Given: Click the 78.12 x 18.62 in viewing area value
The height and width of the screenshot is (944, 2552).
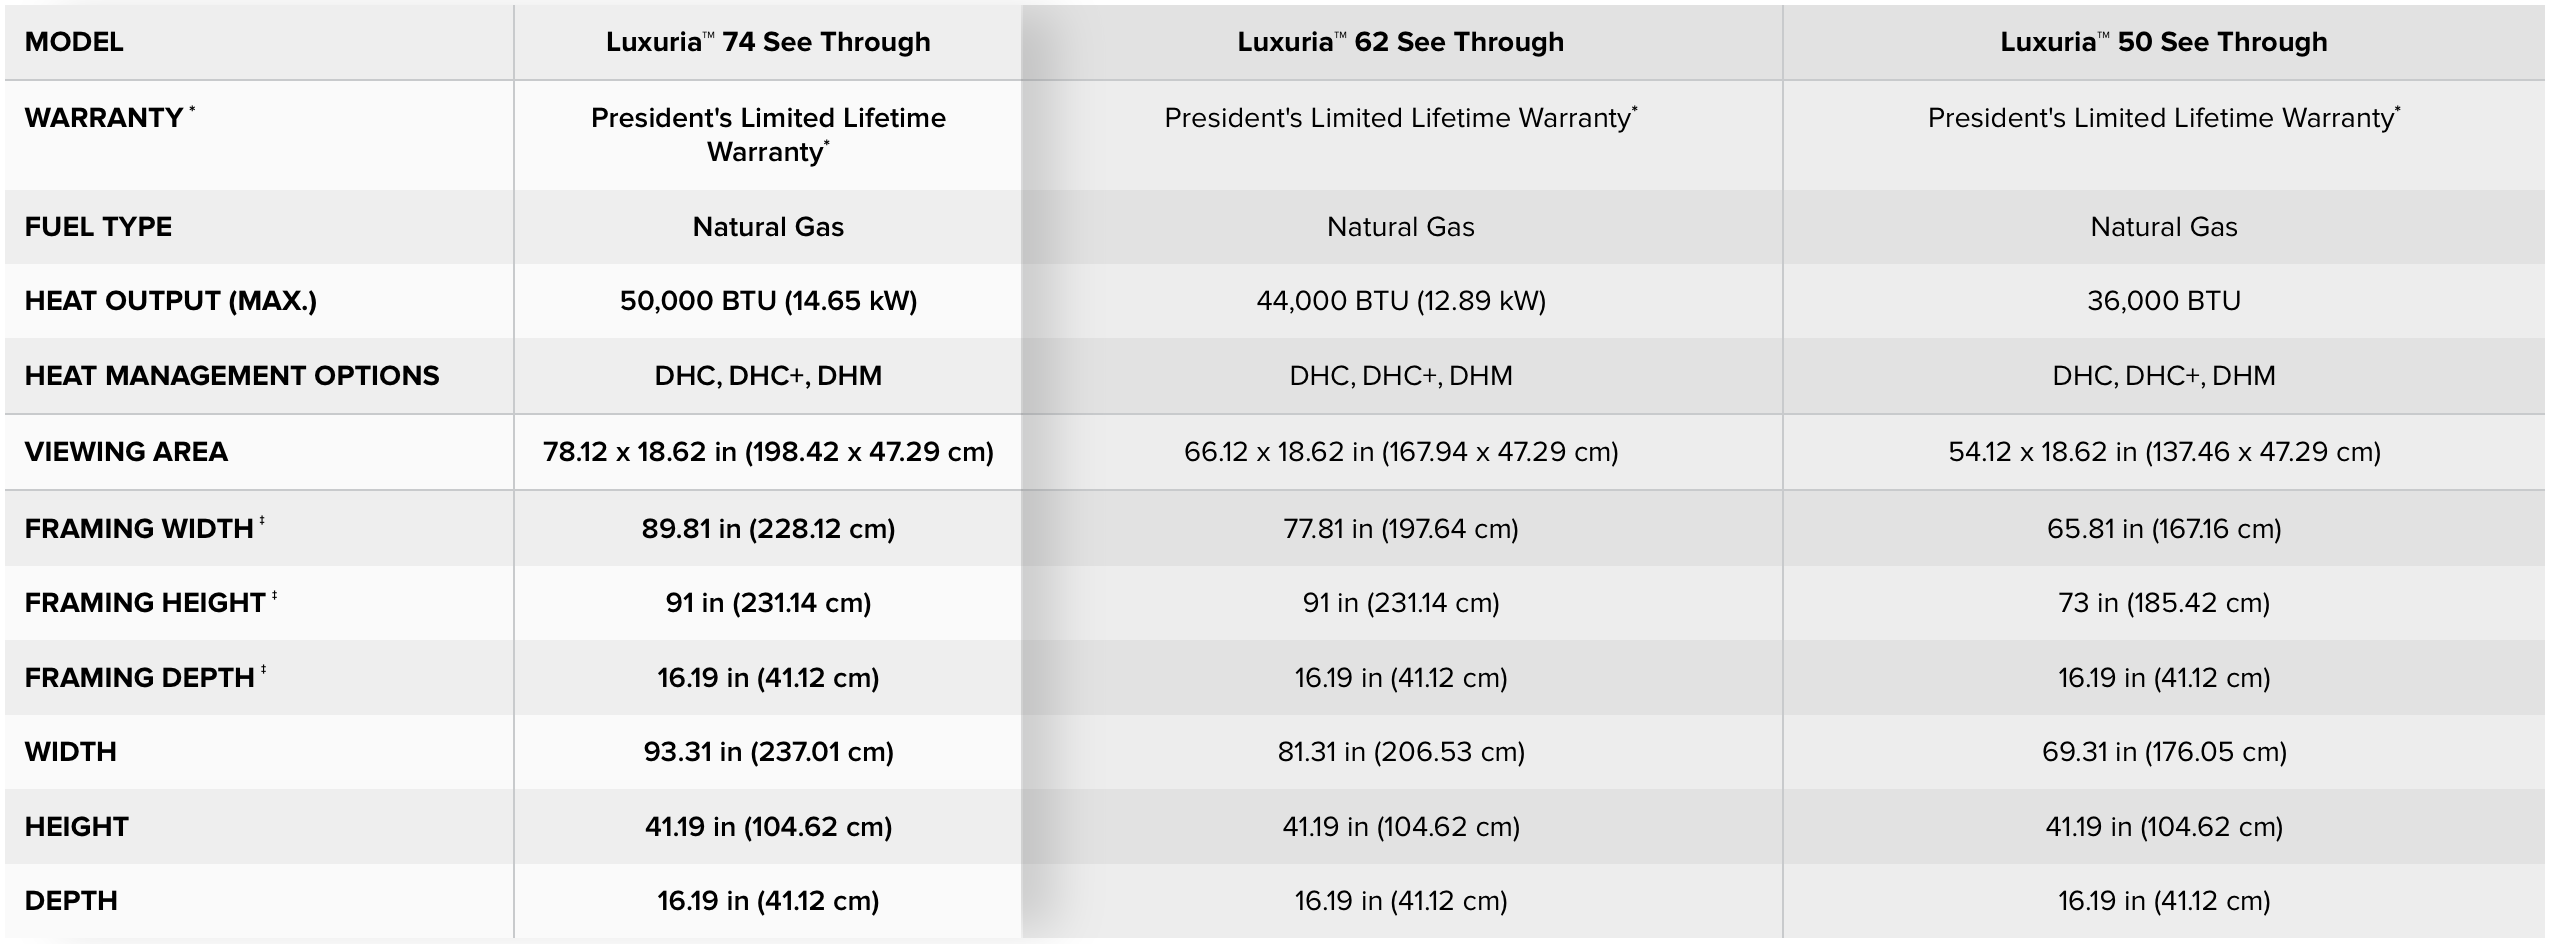Looking at the screenshot, I should [768, 452].
